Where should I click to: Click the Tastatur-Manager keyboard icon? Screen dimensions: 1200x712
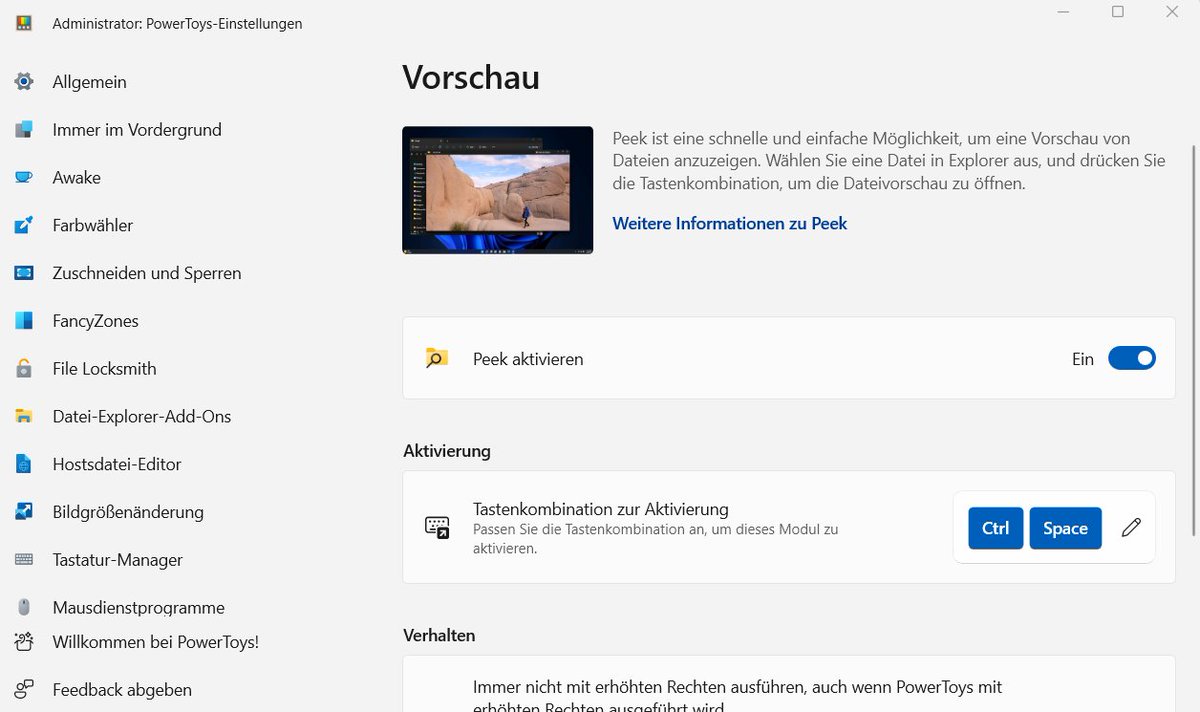tap(24, 560)
